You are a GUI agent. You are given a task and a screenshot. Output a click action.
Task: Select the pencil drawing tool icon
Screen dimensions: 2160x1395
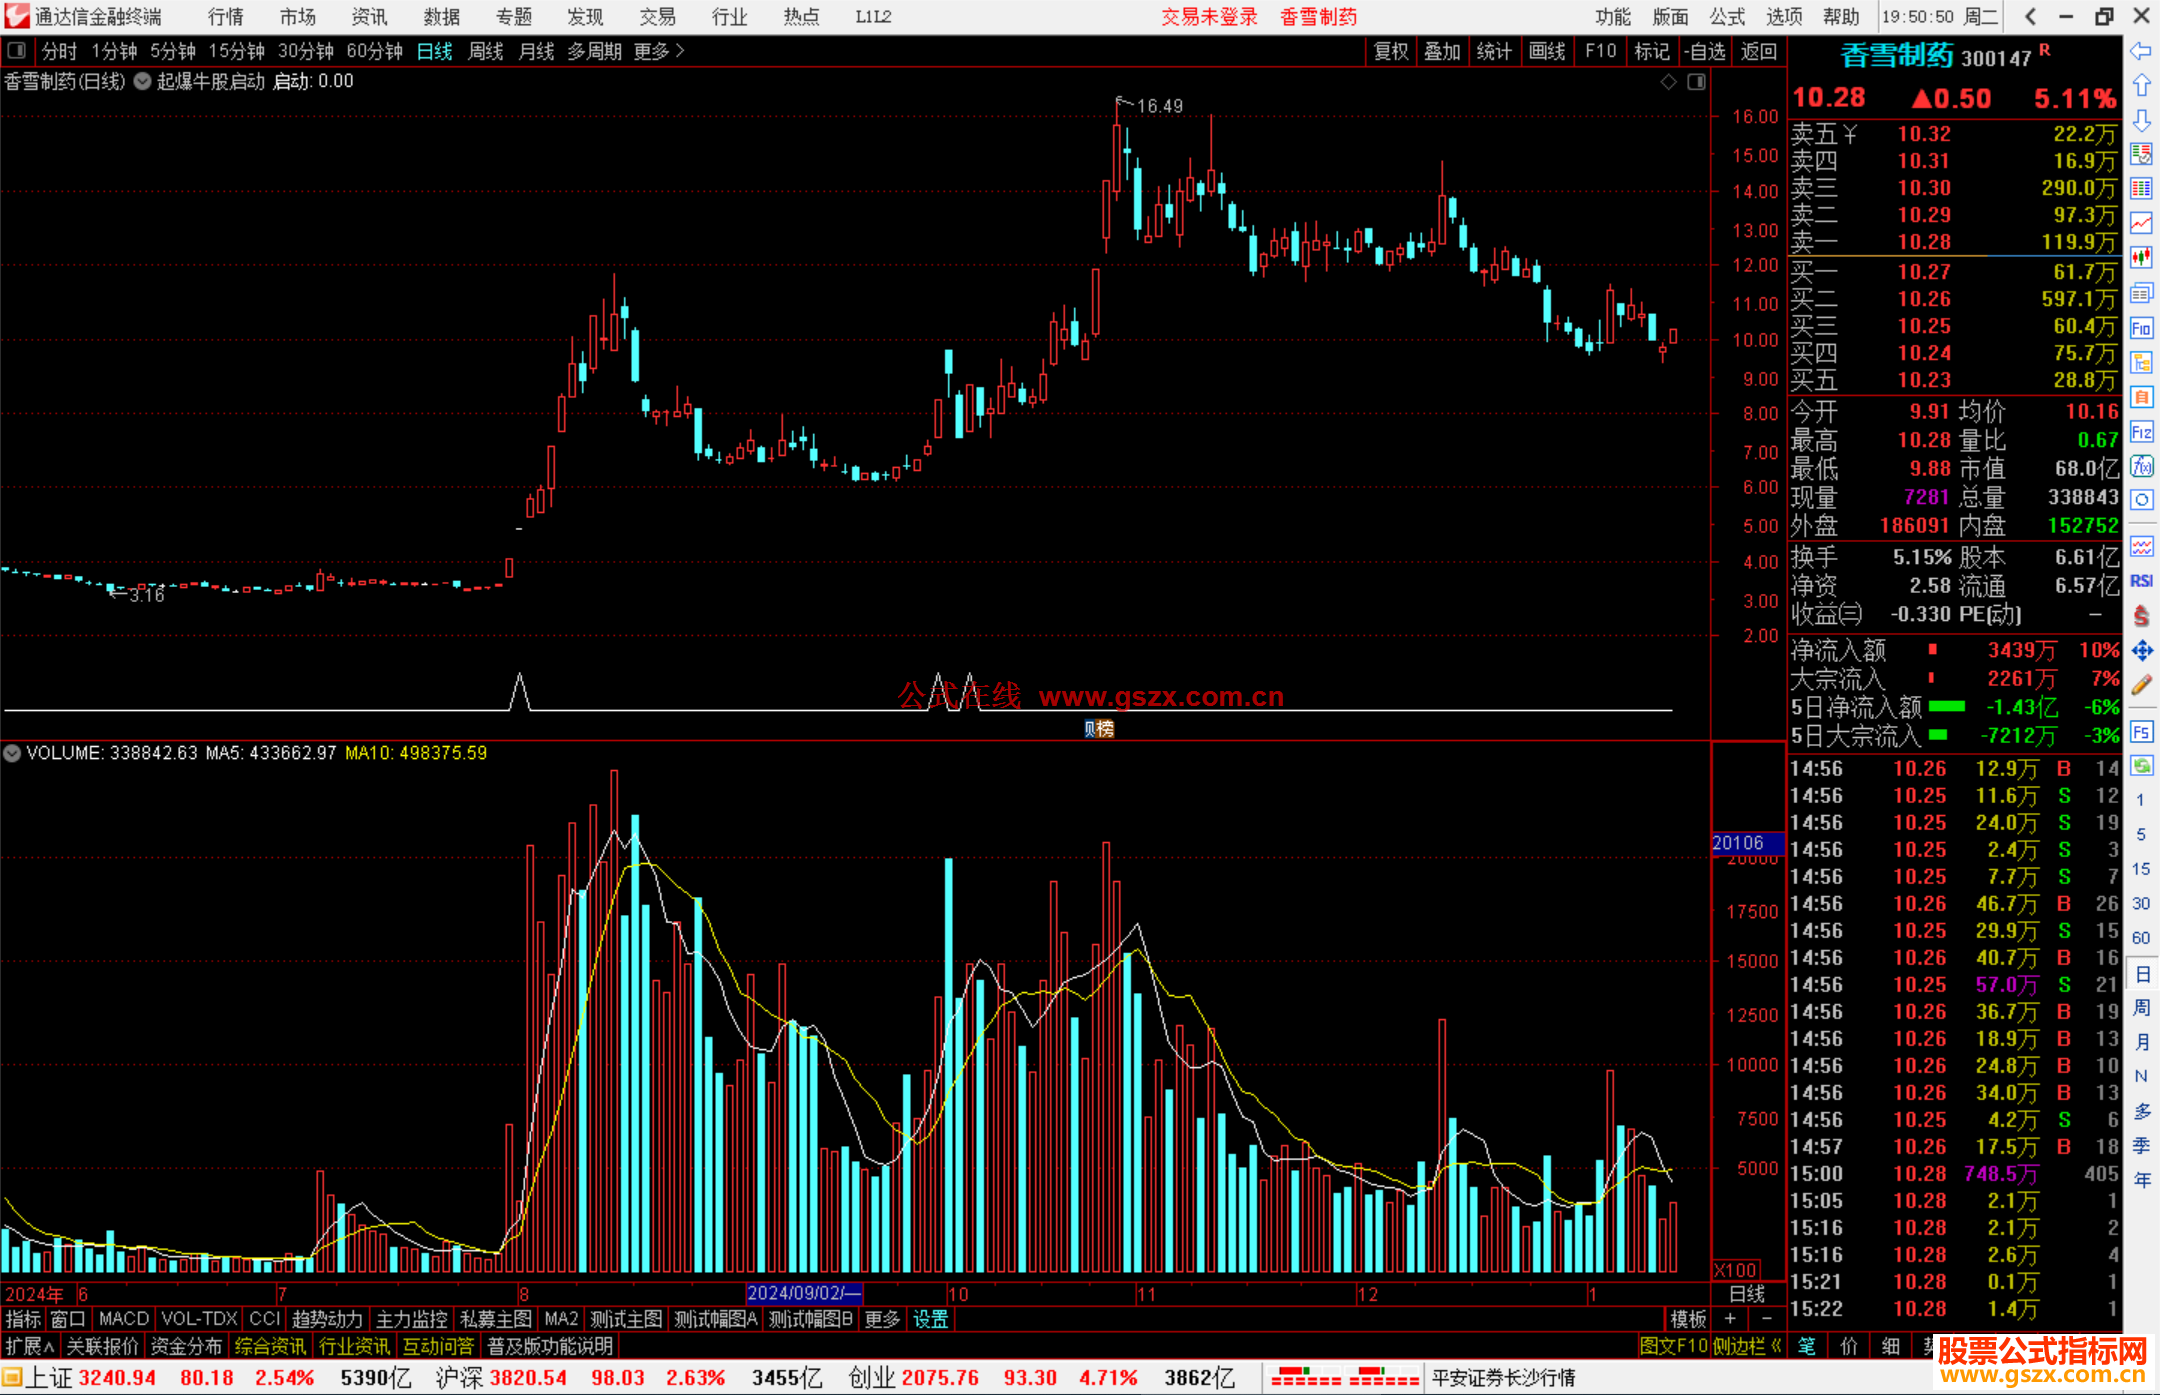2141,685
